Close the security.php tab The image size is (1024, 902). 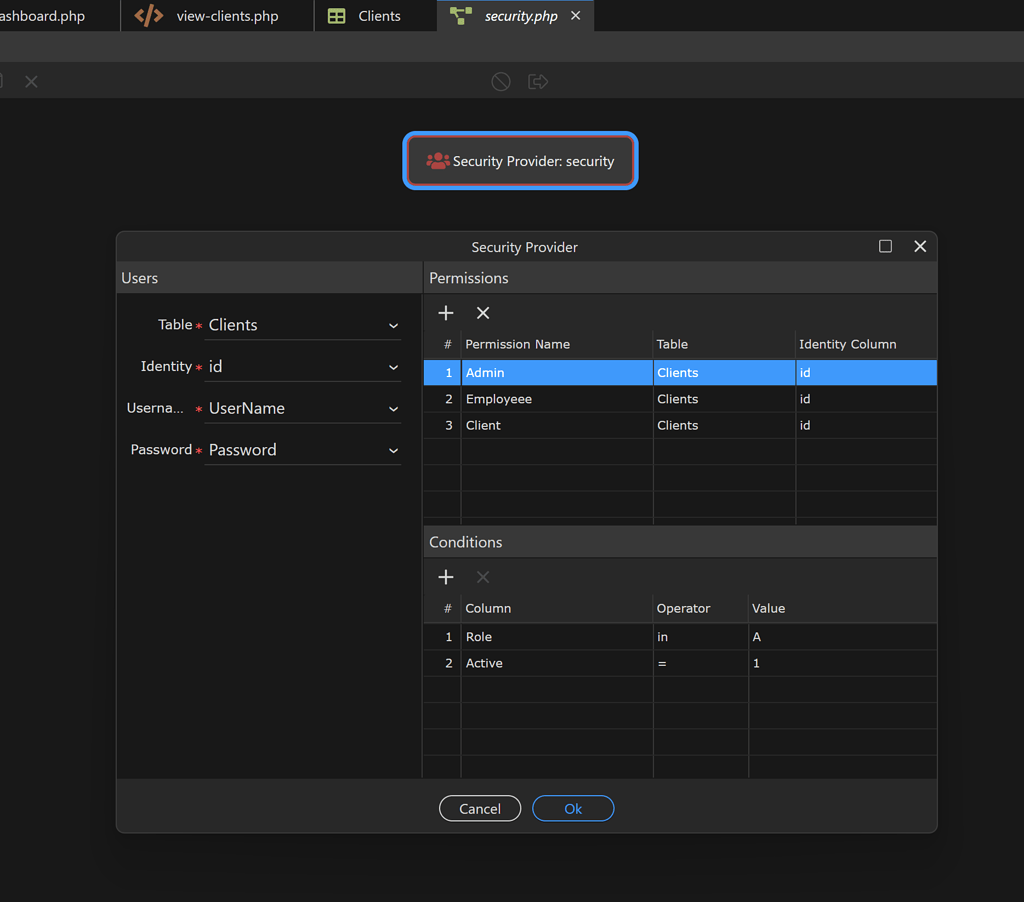coord(575,16)
